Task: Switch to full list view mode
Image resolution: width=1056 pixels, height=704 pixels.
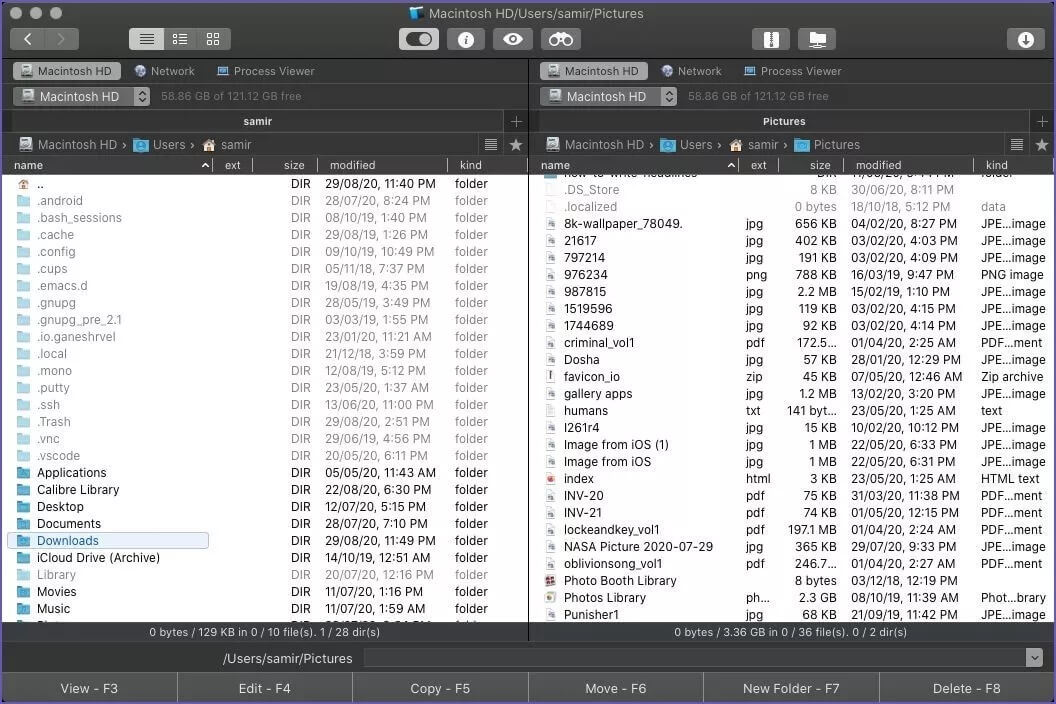Action: point(146,39)
